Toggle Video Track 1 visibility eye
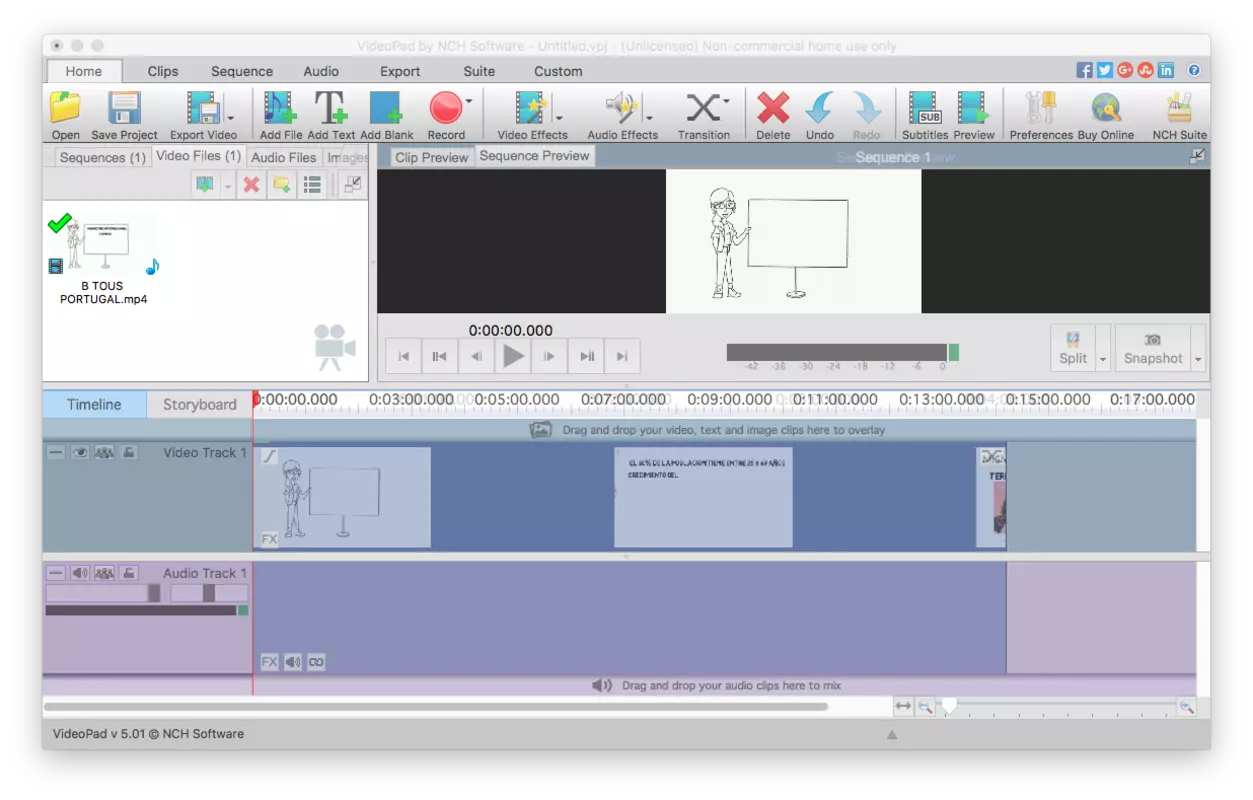 pos(80,453)
